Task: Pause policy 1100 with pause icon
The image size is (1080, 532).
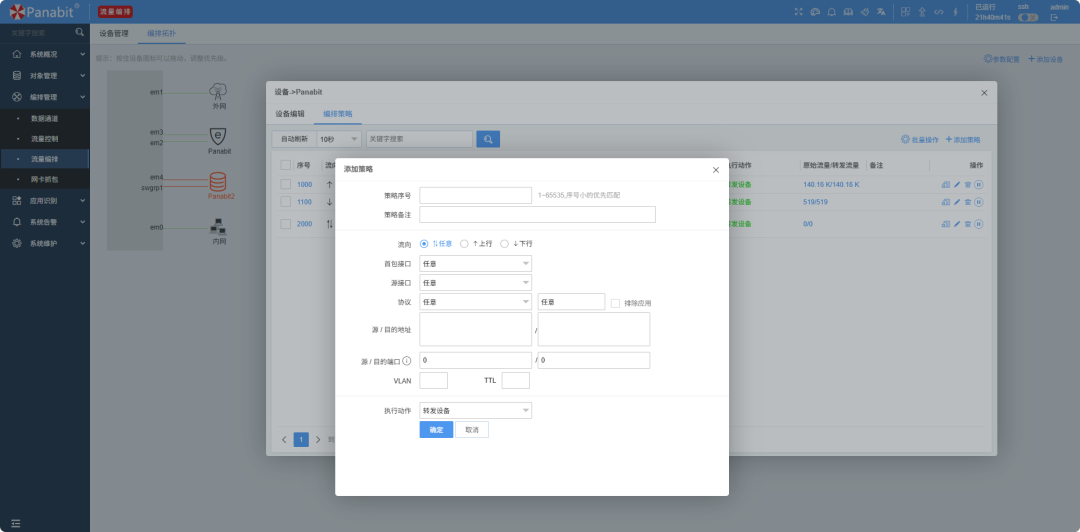Action: pyautogui.click(x=979, y=202)
